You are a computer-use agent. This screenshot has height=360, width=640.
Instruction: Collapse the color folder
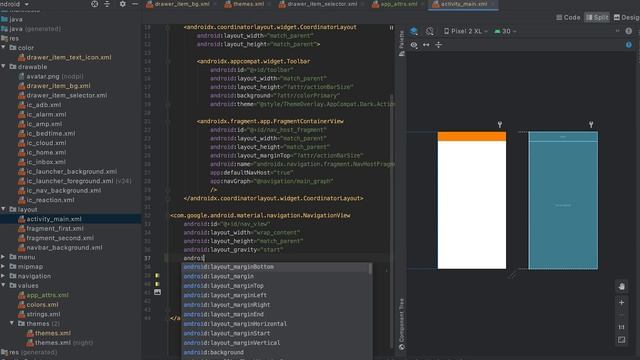4,48
